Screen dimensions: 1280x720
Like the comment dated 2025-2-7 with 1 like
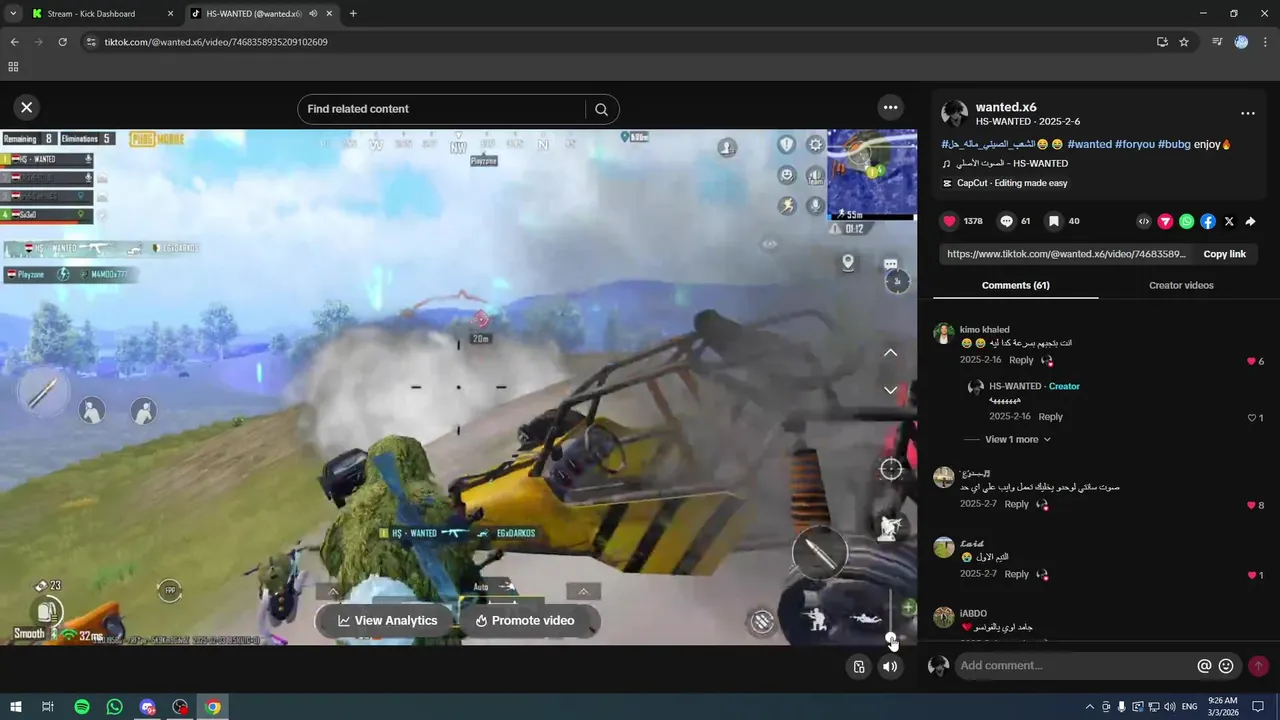[1251, 575]
